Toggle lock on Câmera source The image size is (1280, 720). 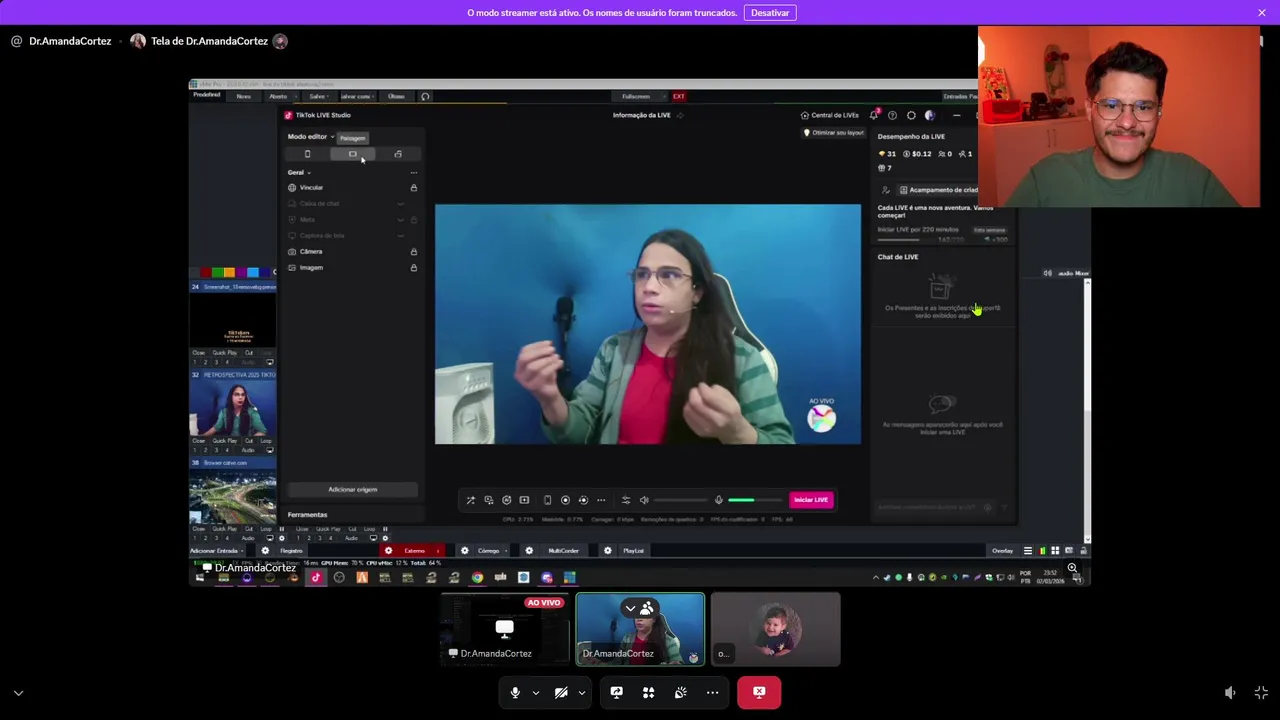point(413,251)
